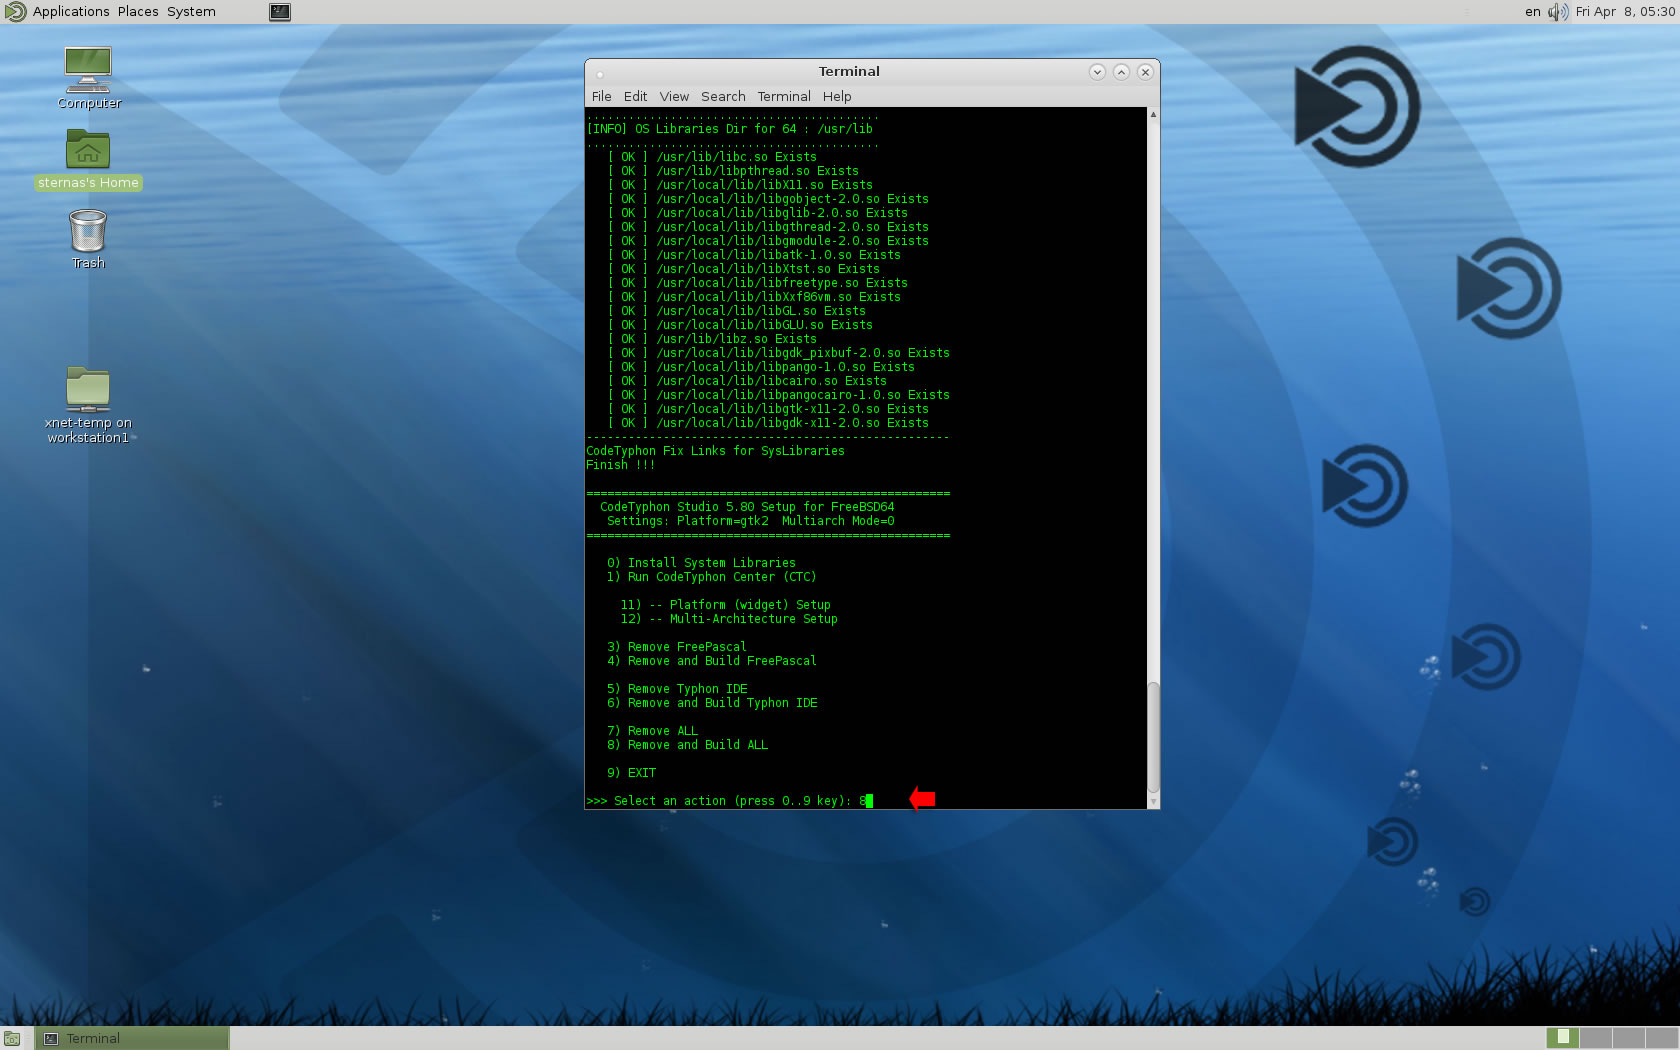
Task: Click '/usr/lib/libc.so Exists' line
Action: pyautogui.click(x=712, y=157)
